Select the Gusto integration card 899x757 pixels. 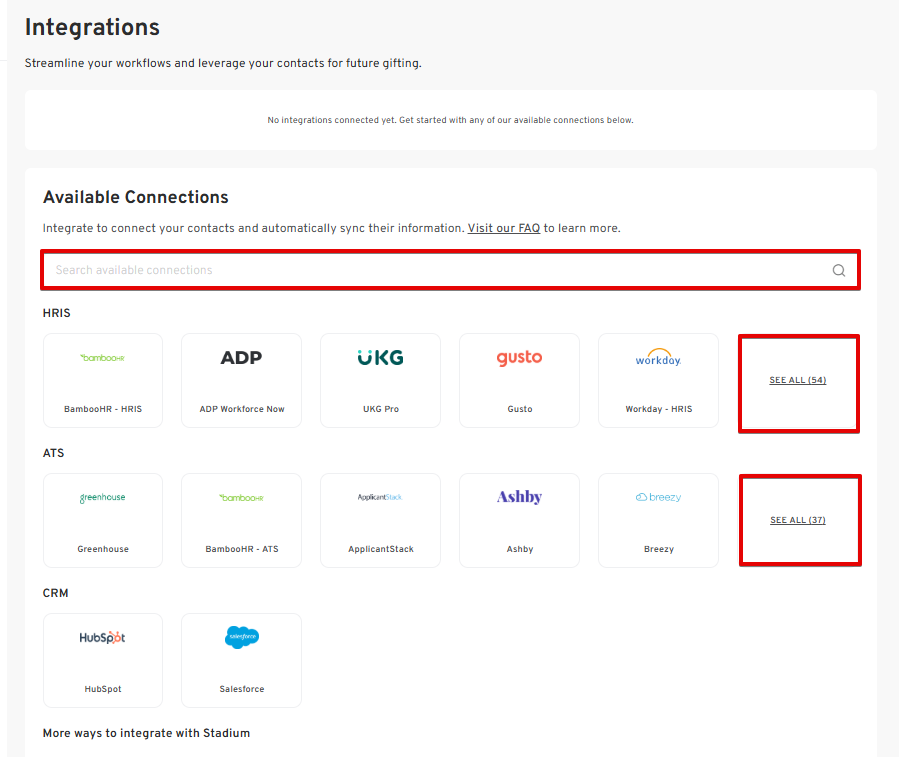519,381
